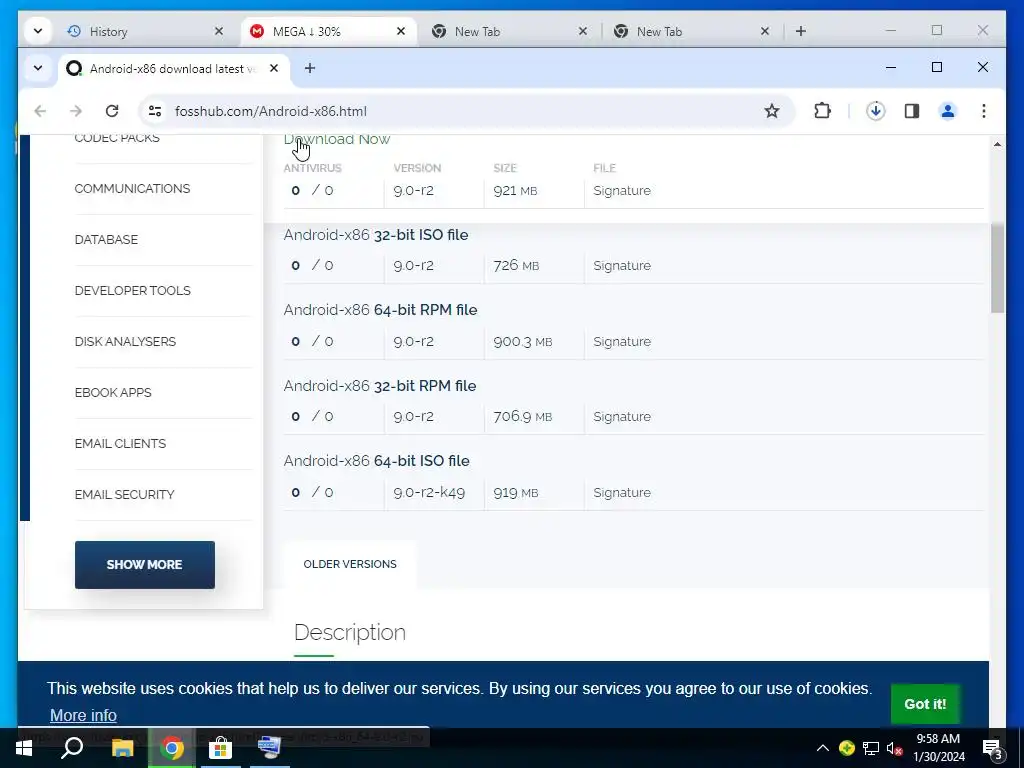The image size is (1024, 768).
Task: Select version text 9.0-r2-k49
Action: 429,492
